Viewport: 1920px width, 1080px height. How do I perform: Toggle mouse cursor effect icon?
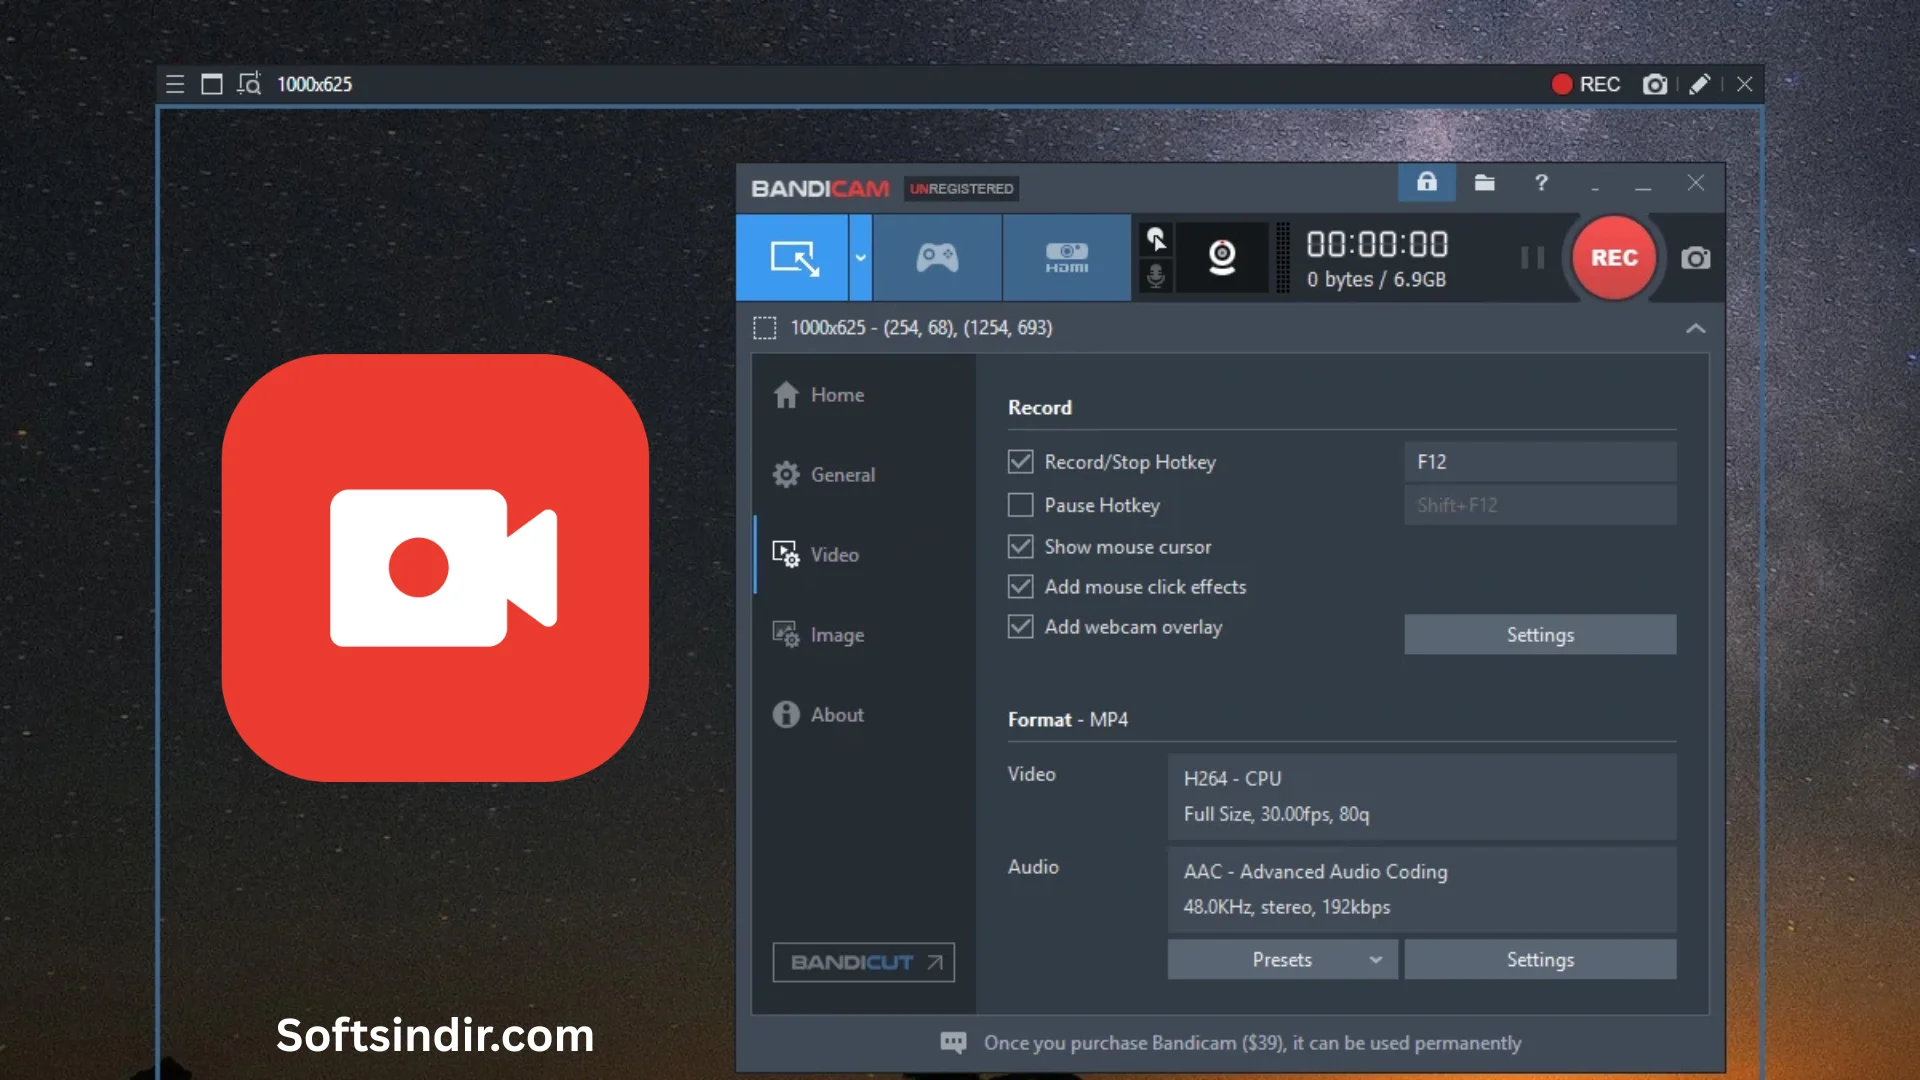click(1156, 239)
